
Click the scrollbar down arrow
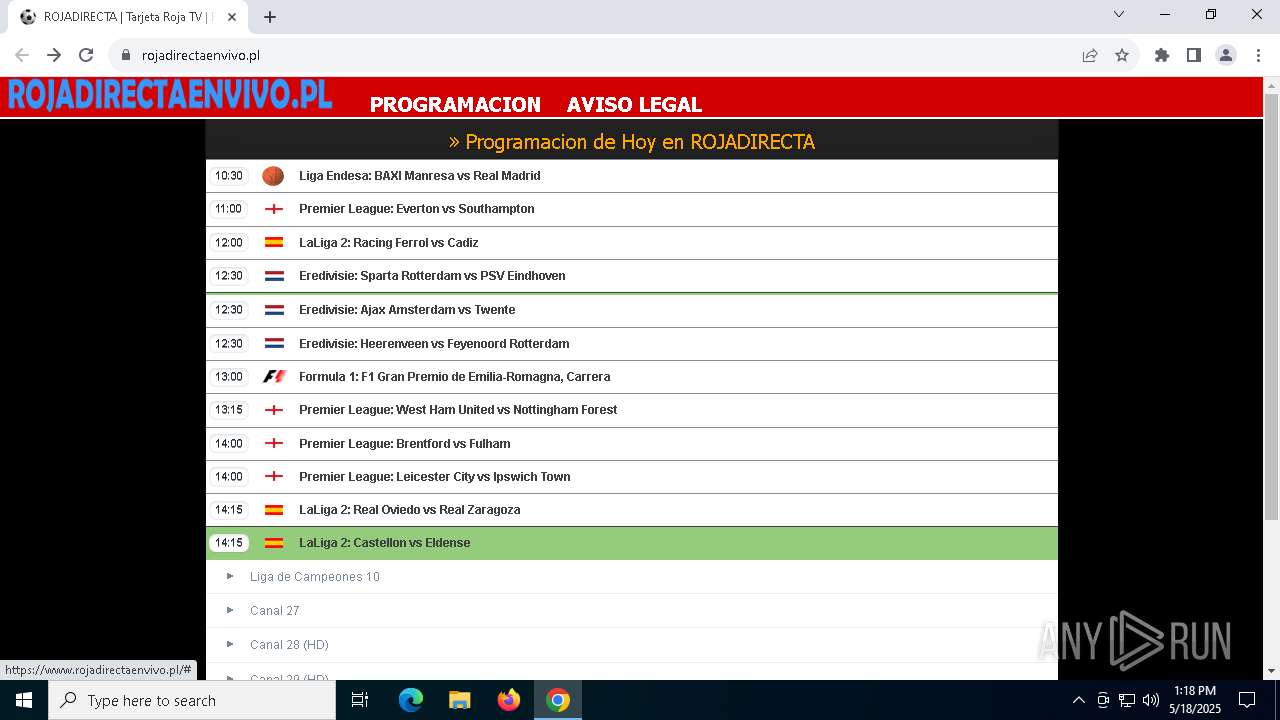[1271, 671]
